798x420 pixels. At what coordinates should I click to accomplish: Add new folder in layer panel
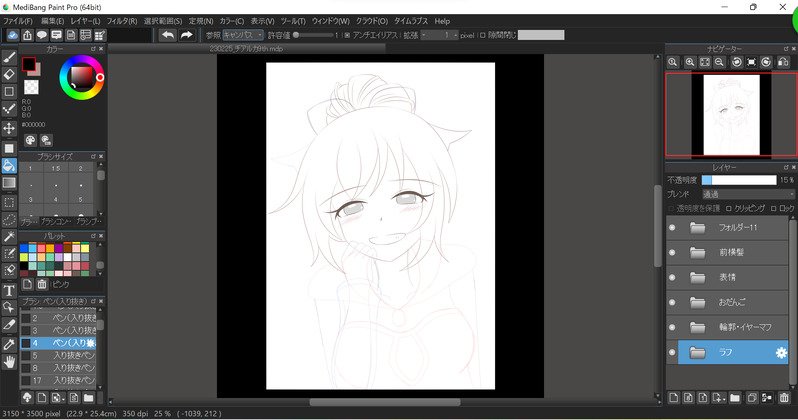(734, 398)
